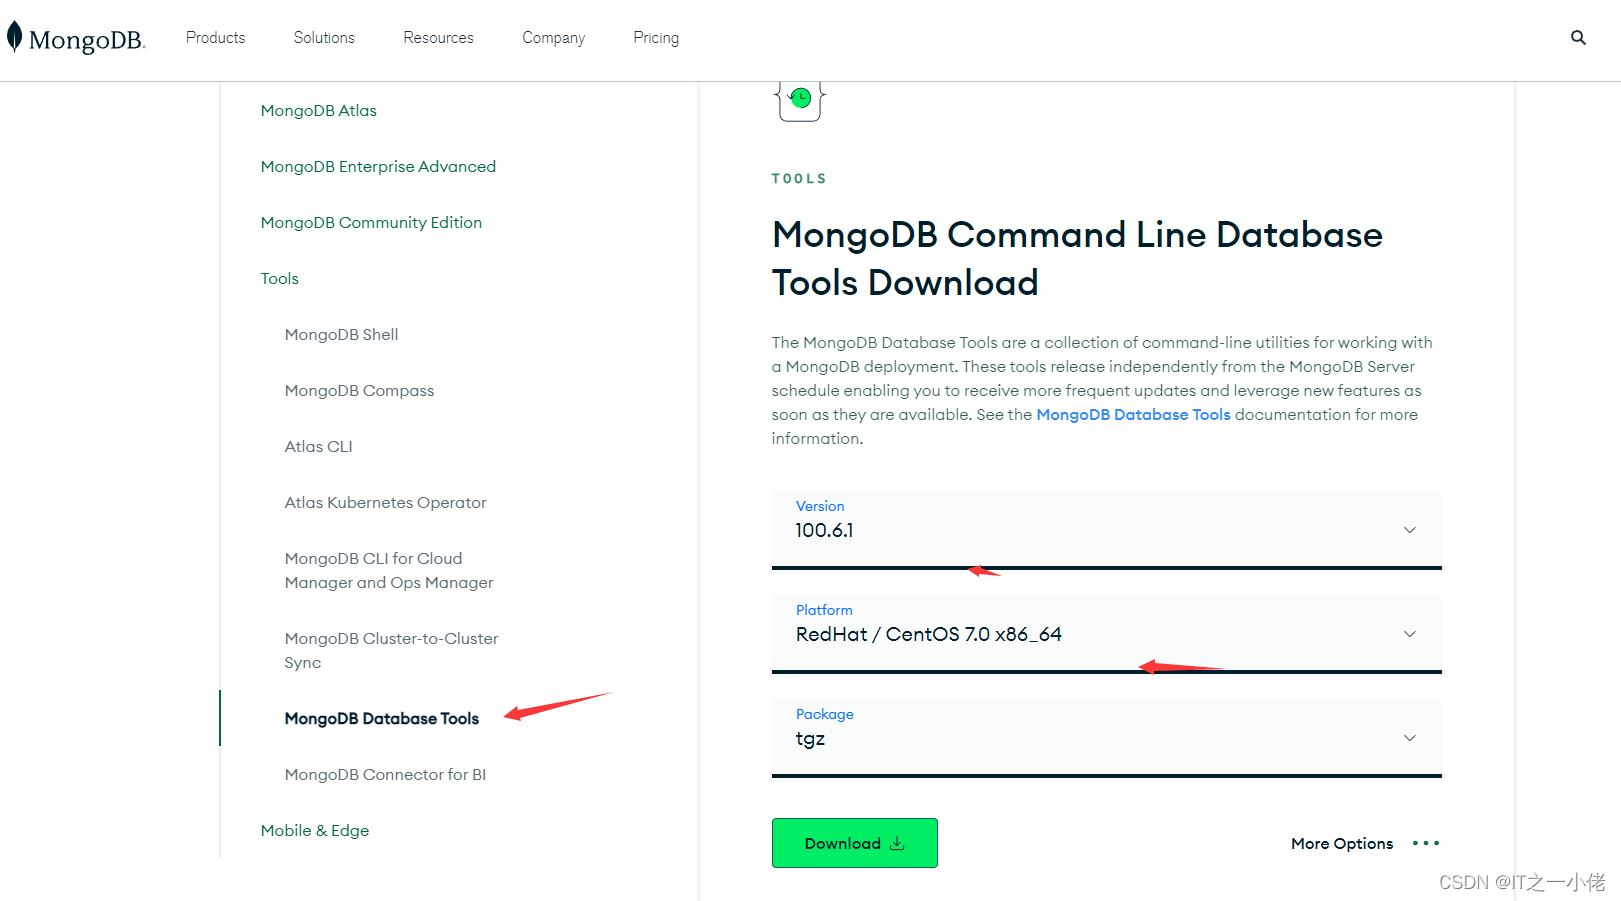The height and width of the screenshot is (901, 1621).
Task: Collapse the Tools section in sidebar
Action: click(x=280, y=279)
